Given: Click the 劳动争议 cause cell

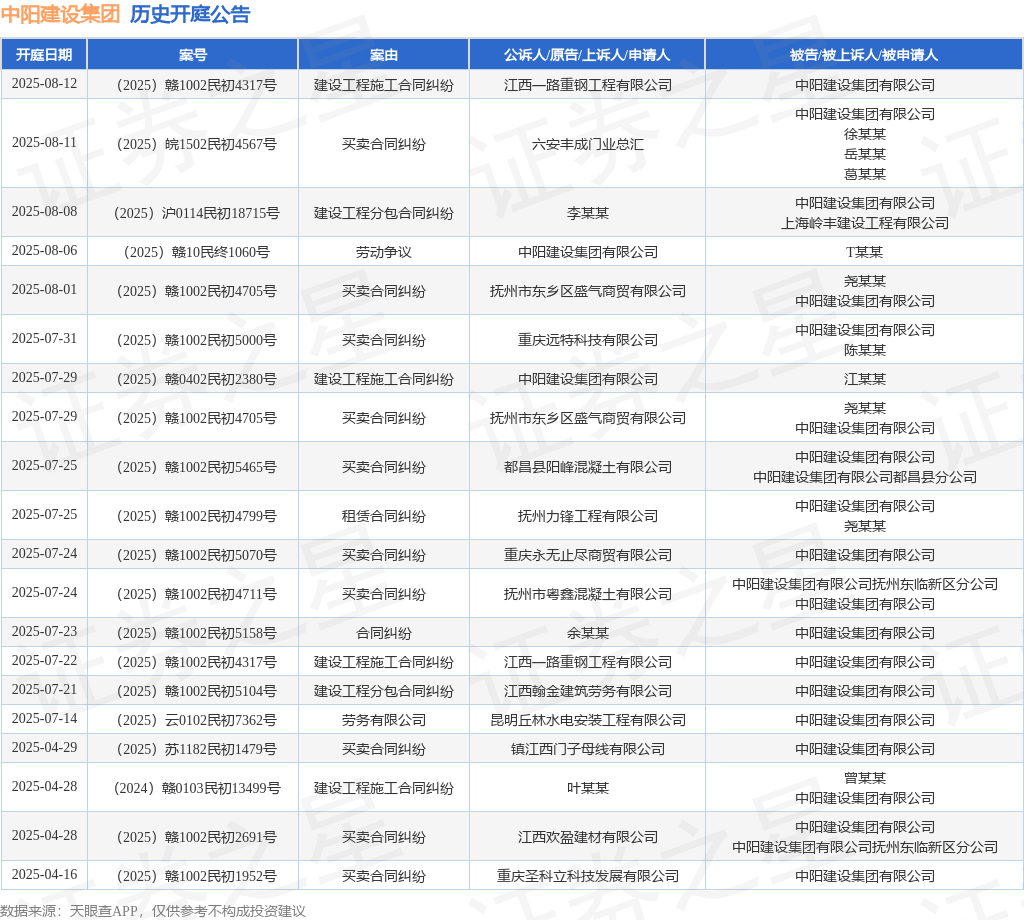Looking at the screenshot, I should coord(384,252).
